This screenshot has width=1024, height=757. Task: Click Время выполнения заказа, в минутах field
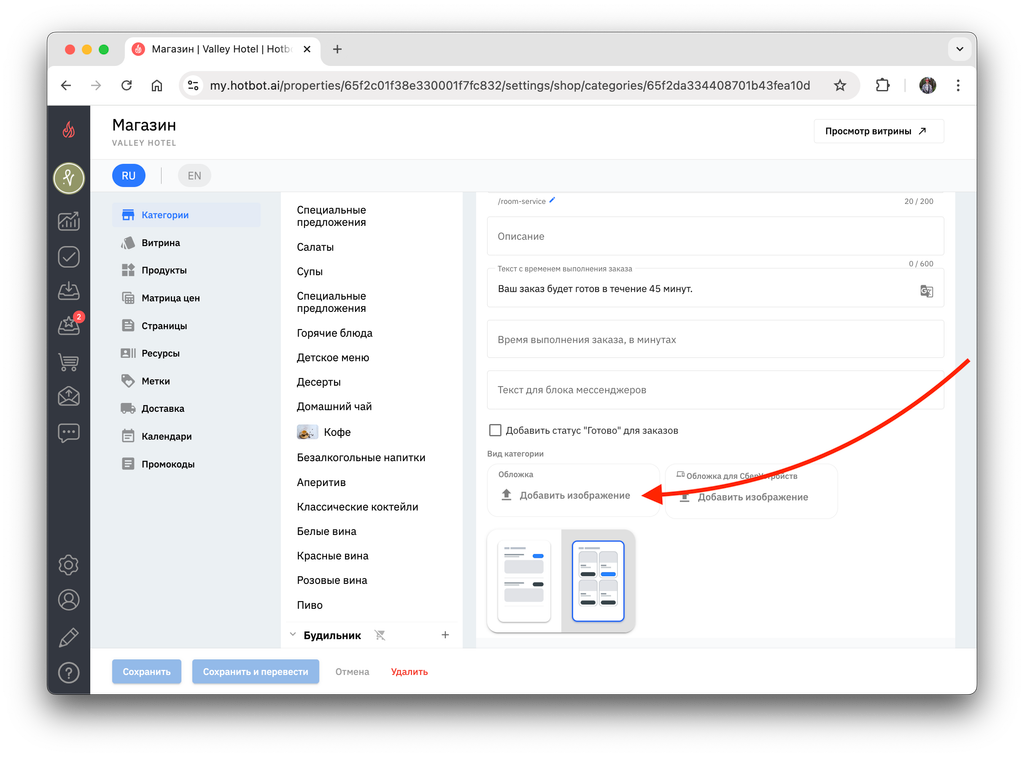click(x=715, y=339)
